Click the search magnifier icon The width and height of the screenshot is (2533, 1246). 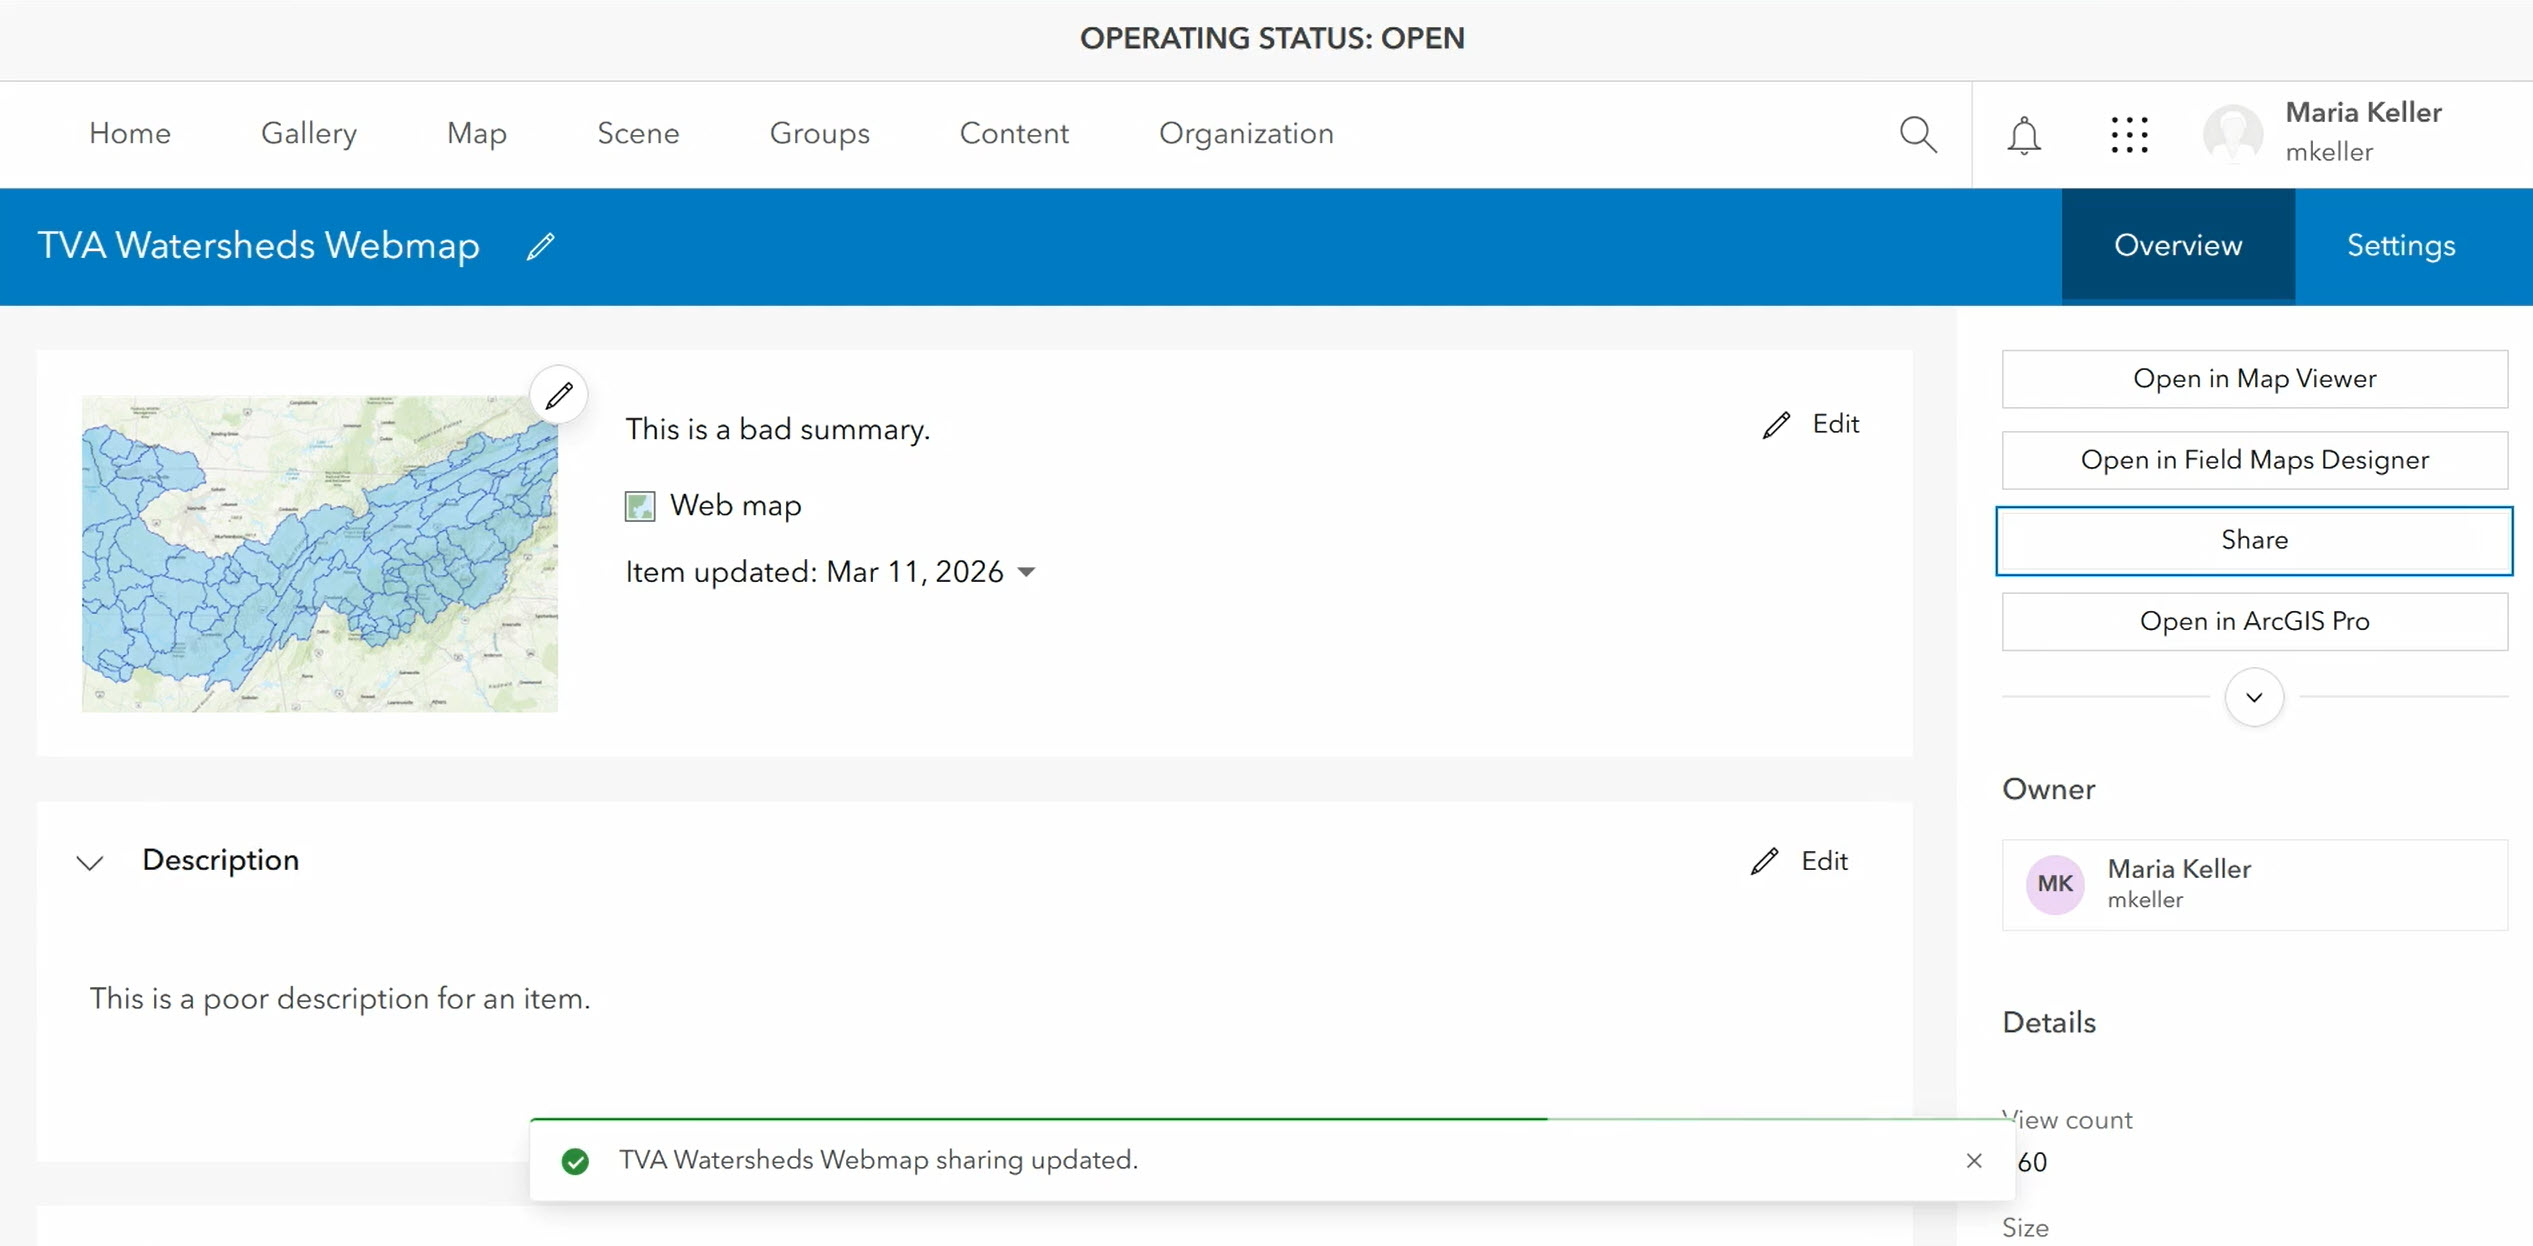click(x=1917, y=134)
